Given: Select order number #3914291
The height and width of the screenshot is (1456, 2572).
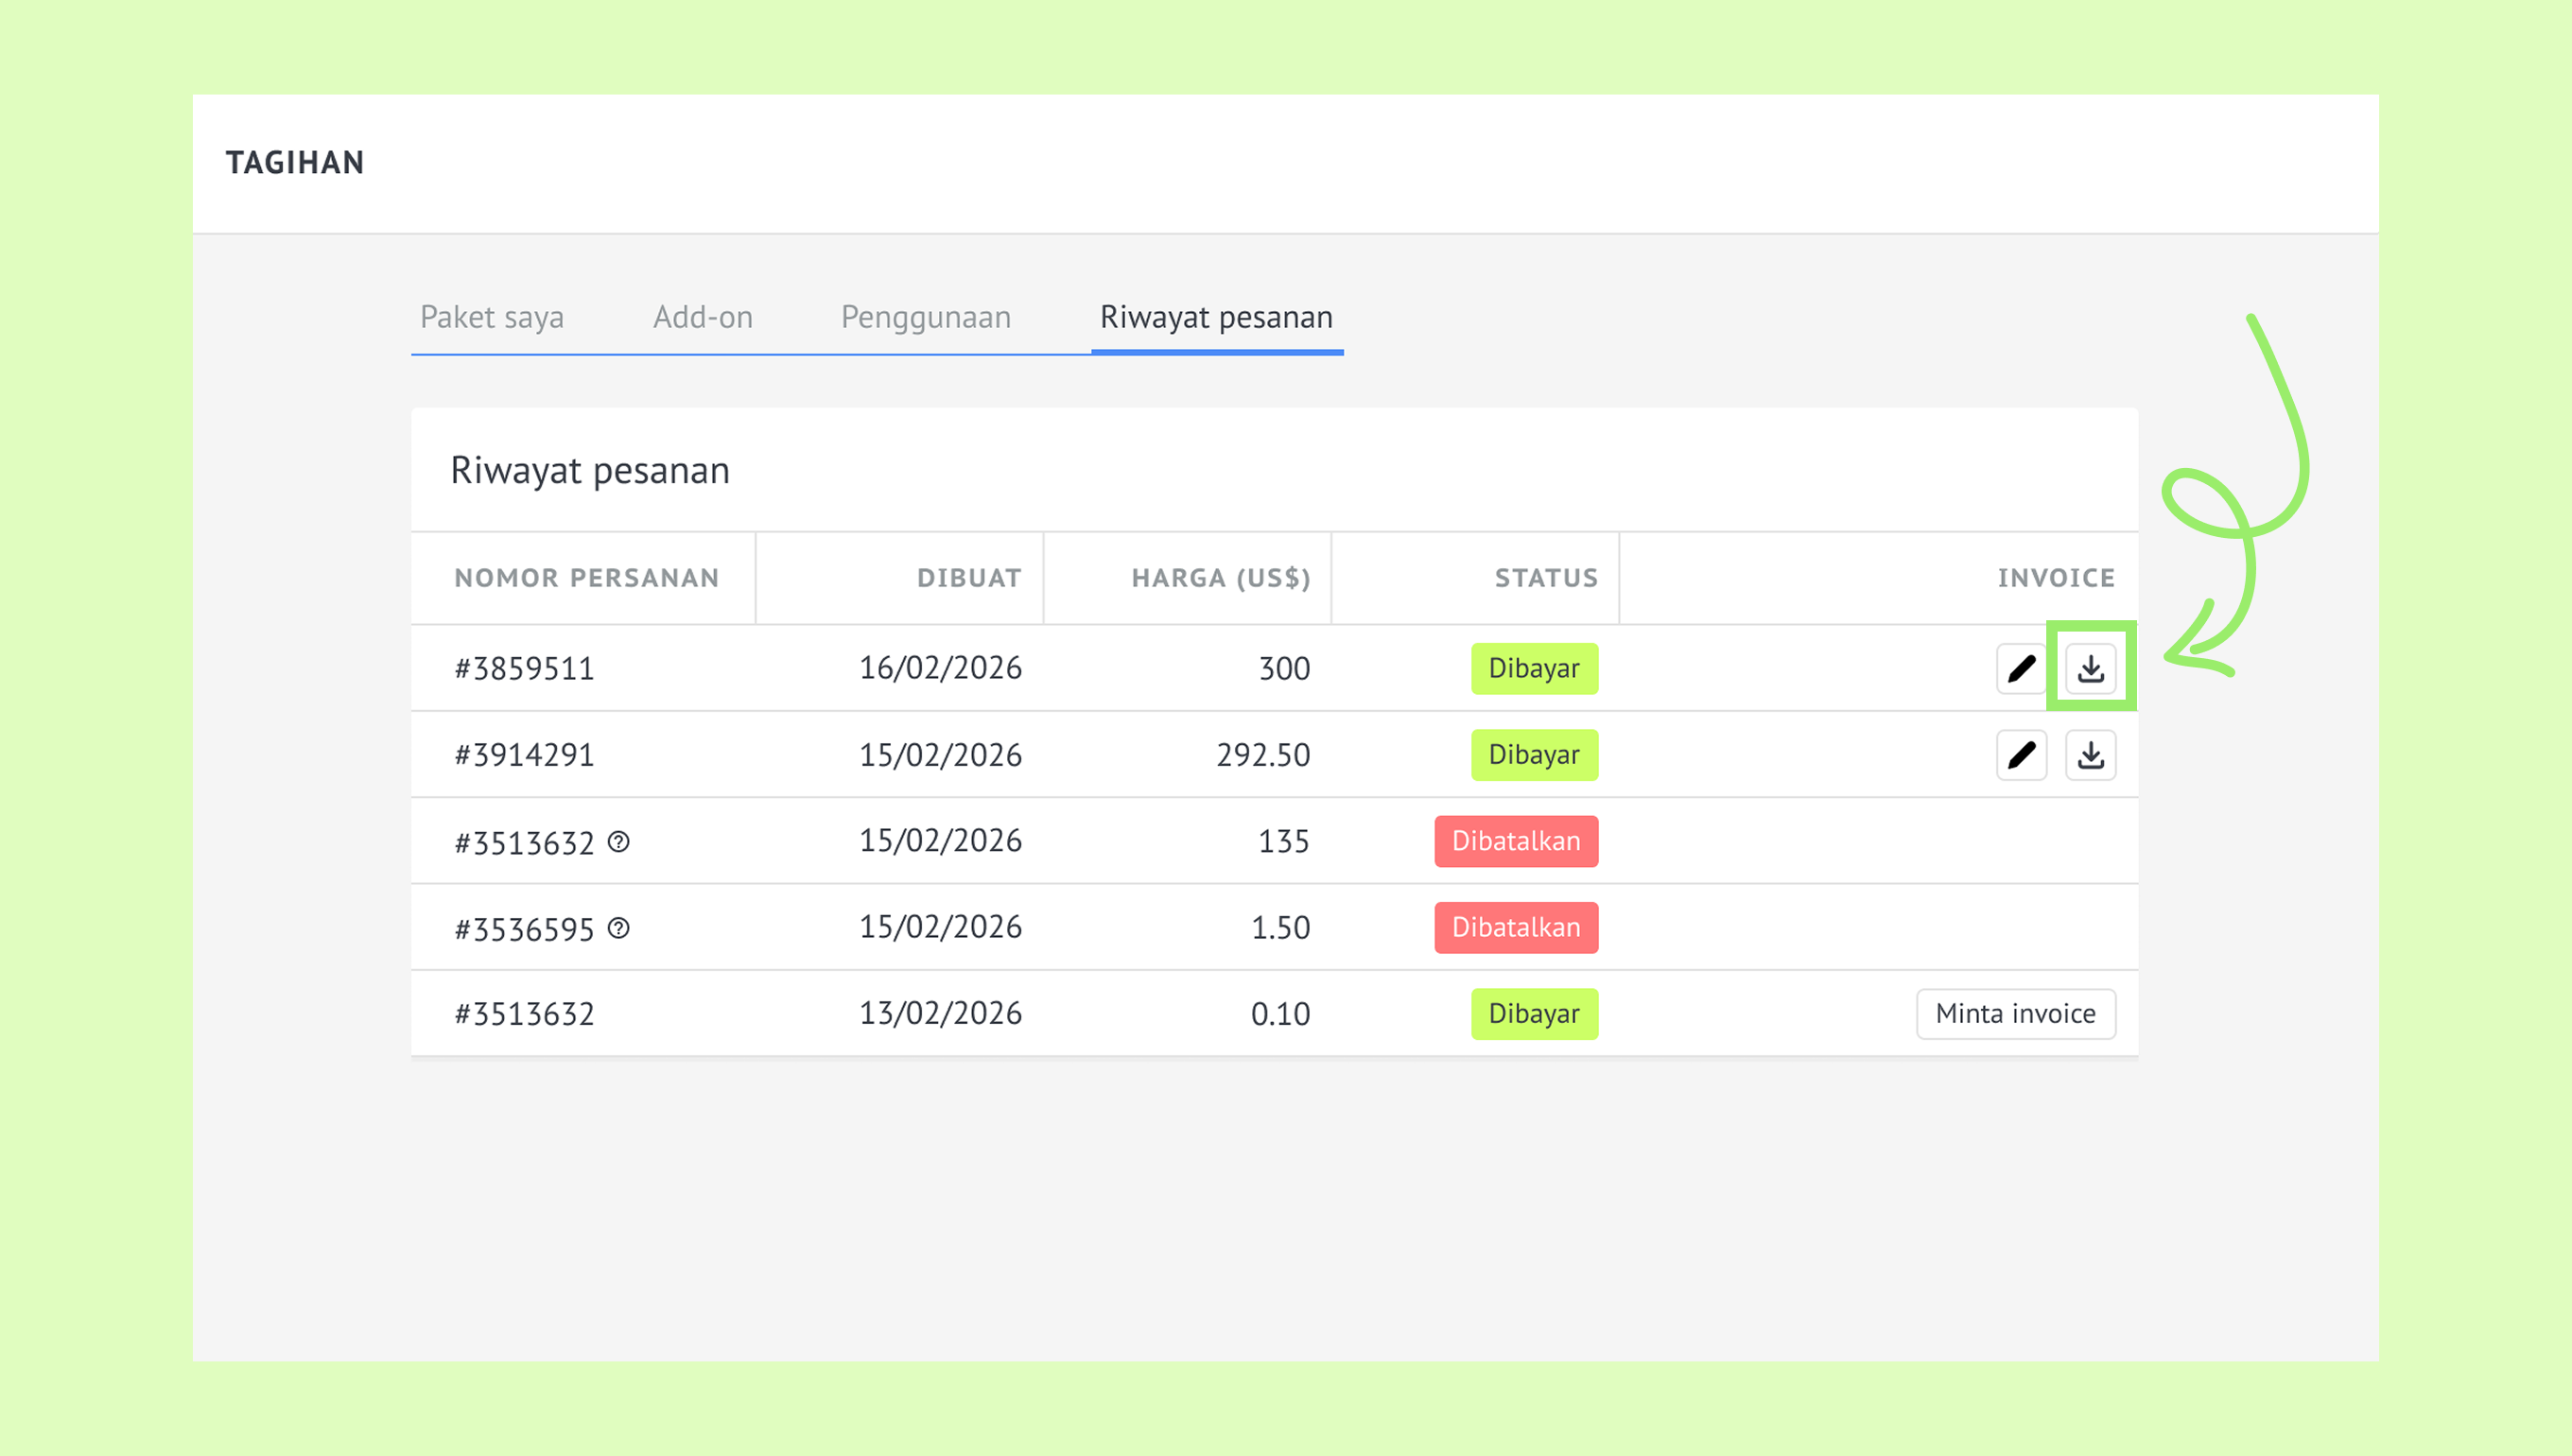Looking at the screenshot, I should tap(525, 755).
